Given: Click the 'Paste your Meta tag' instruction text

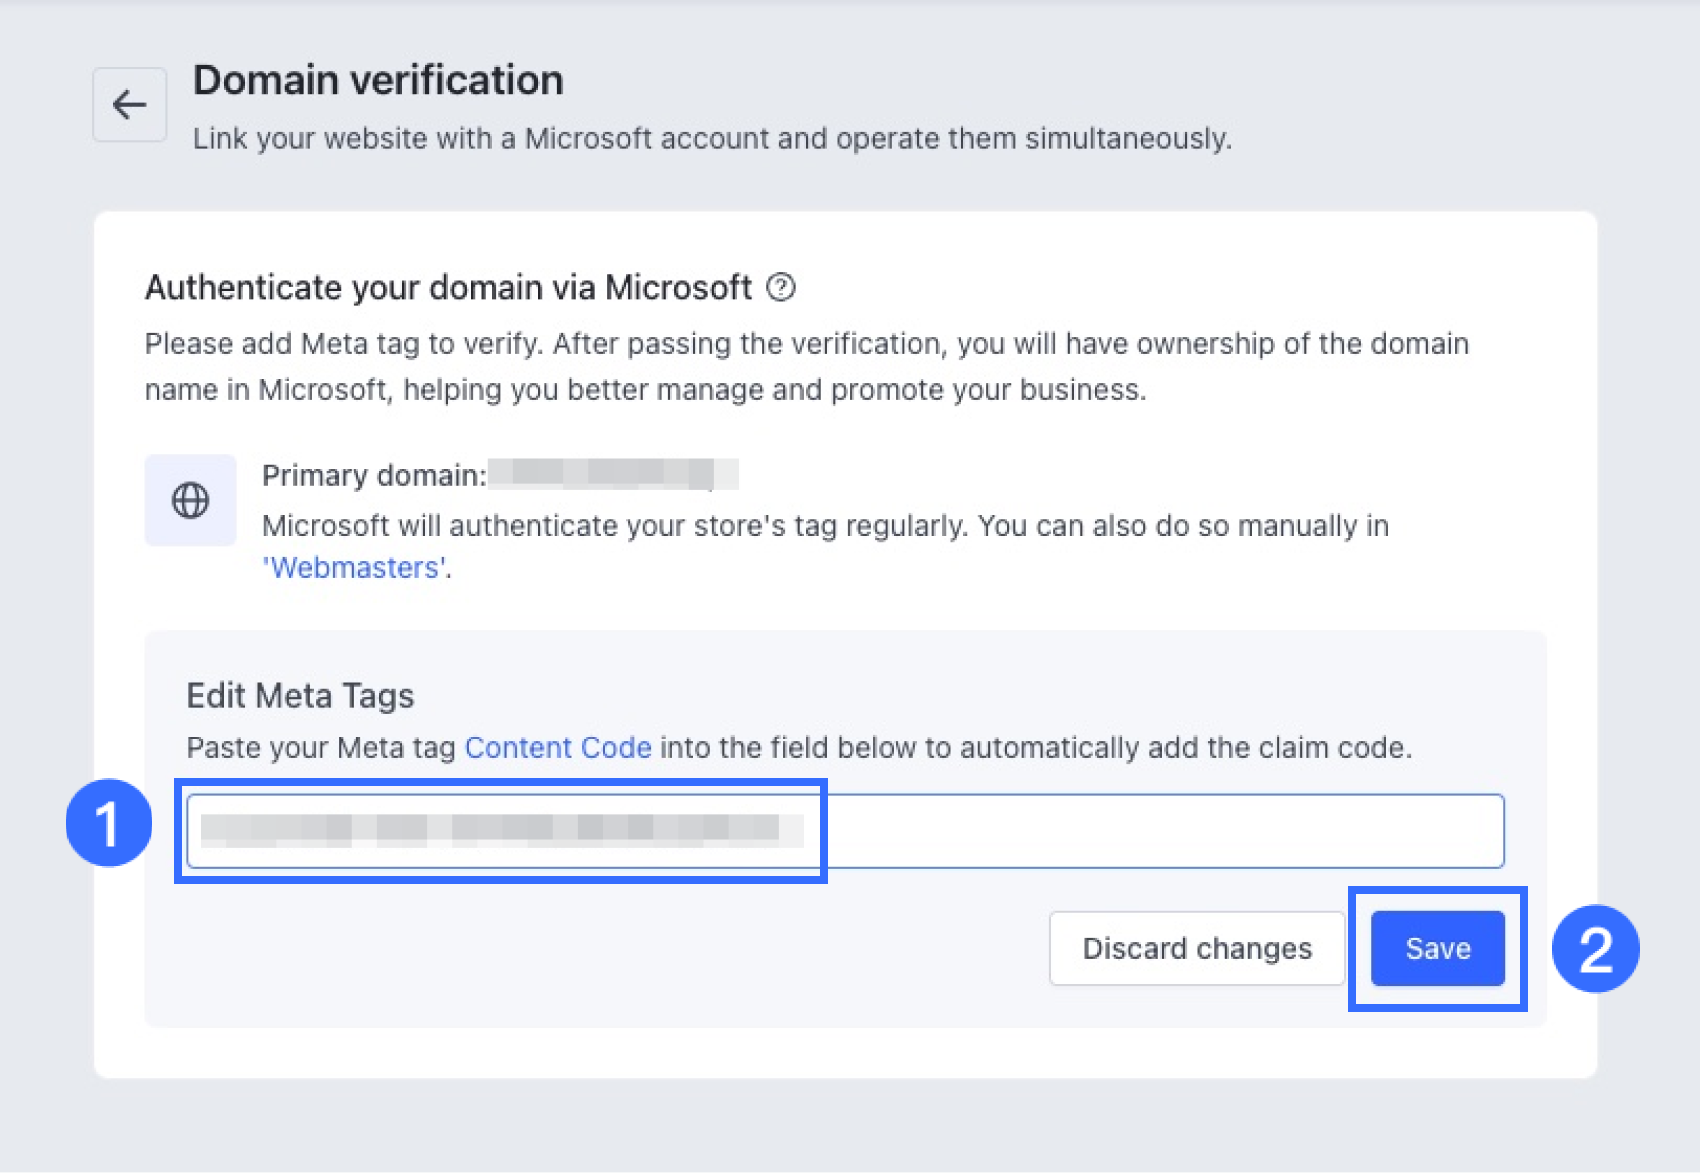Looking at the screenshot, I should point(322,748).
